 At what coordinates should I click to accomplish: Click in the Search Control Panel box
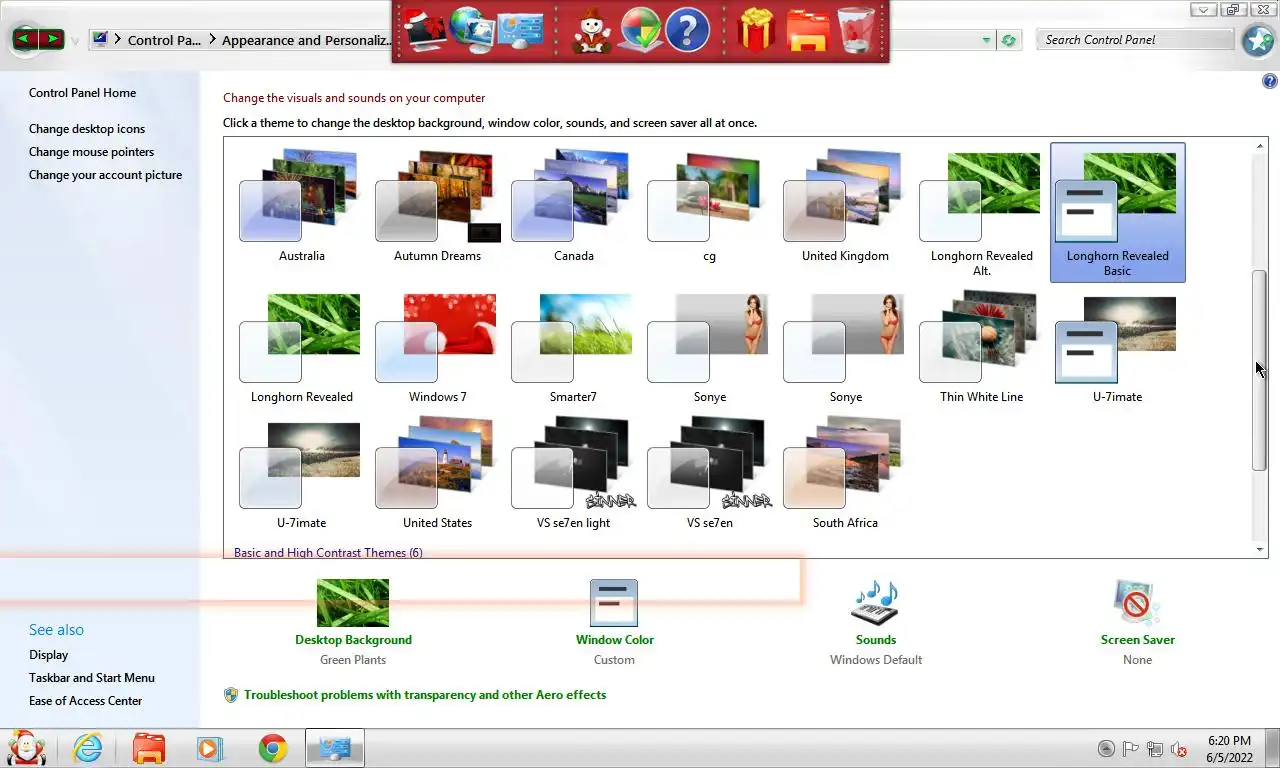pyautogui.click(x=1134, y=40)
